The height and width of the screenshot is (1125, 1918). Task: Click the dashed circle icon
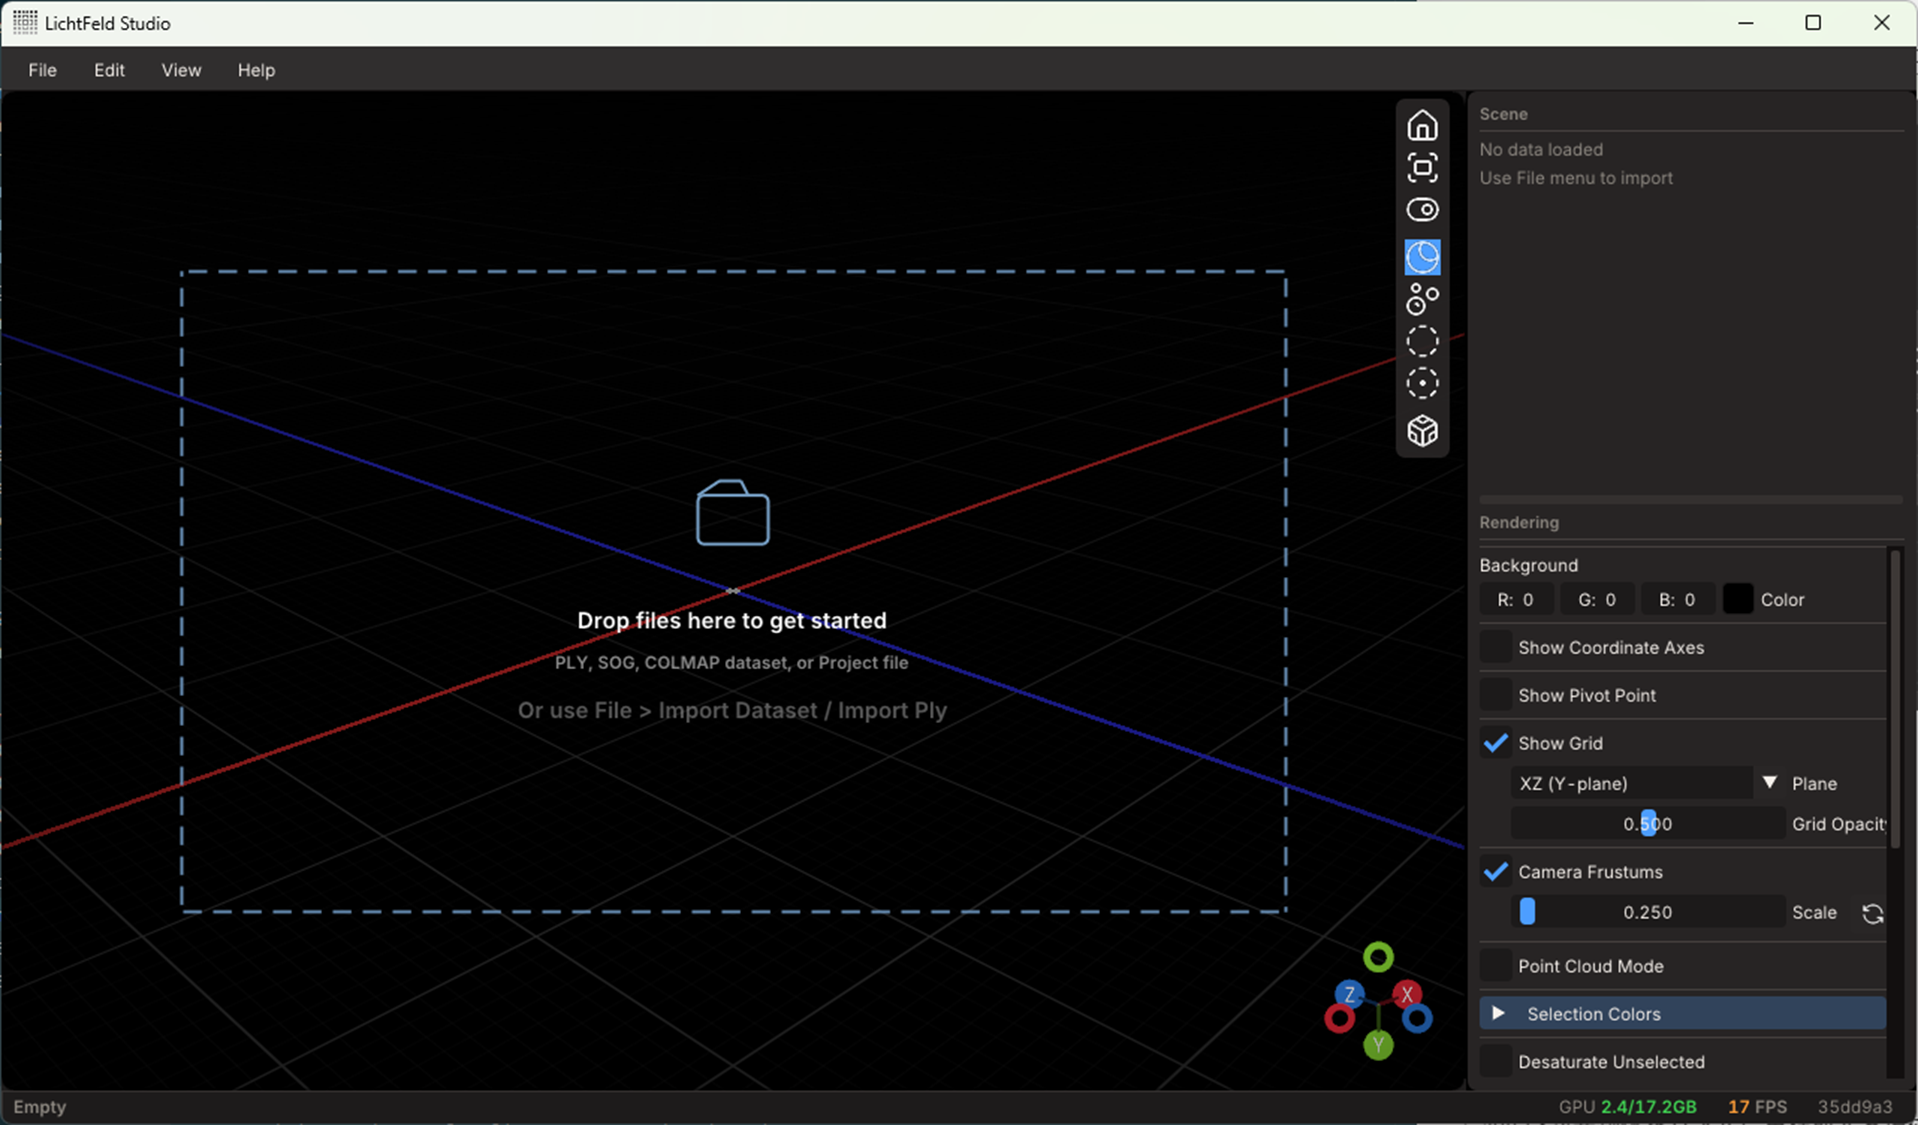coord(1422,342)
